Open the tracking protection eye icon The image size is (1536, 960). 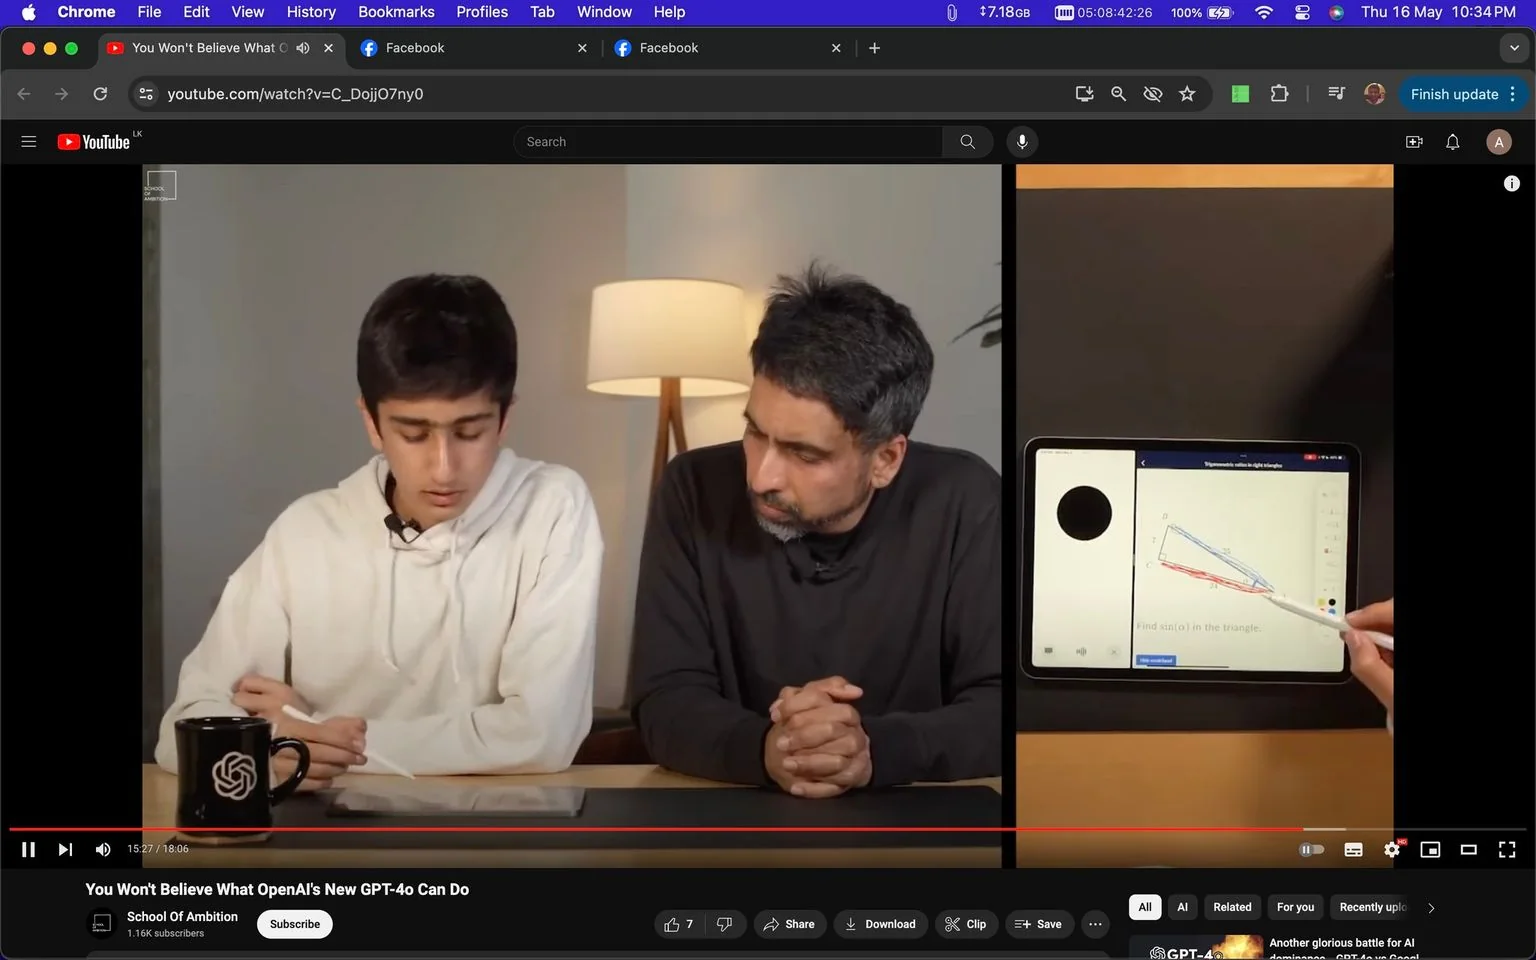(1153, 94)
